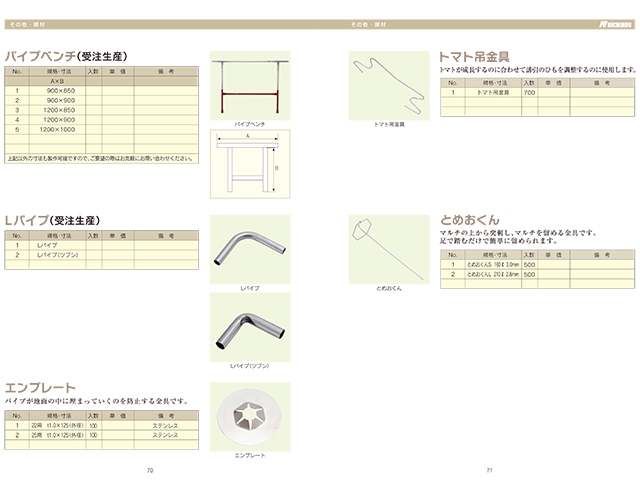This screenshot has height=480, width=640.
Task: Click quantity 100 in the 22用 row
Action: 93,425
